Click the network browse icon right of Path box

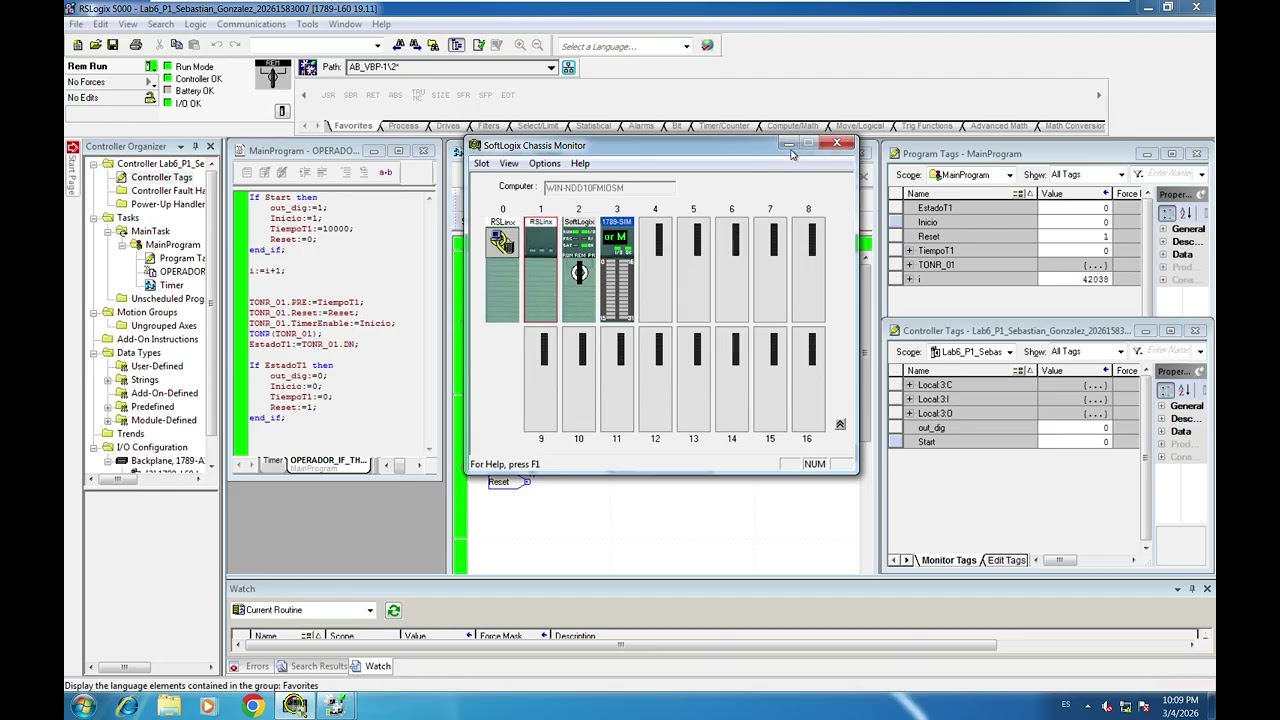(568, 67)
